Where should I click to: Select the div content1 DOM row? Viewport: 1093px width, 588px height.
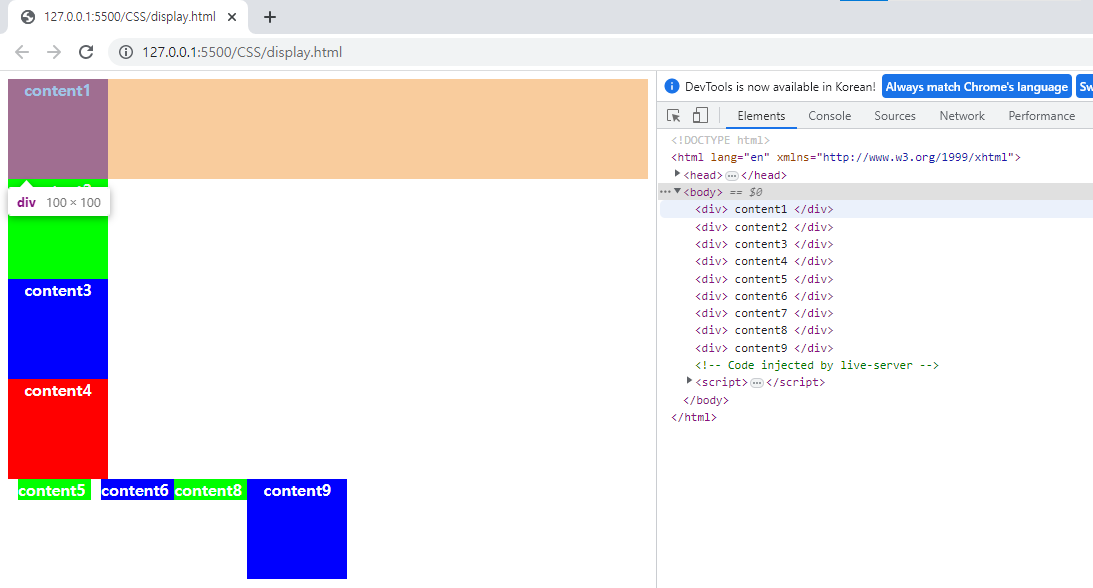(x=876, y=209)
